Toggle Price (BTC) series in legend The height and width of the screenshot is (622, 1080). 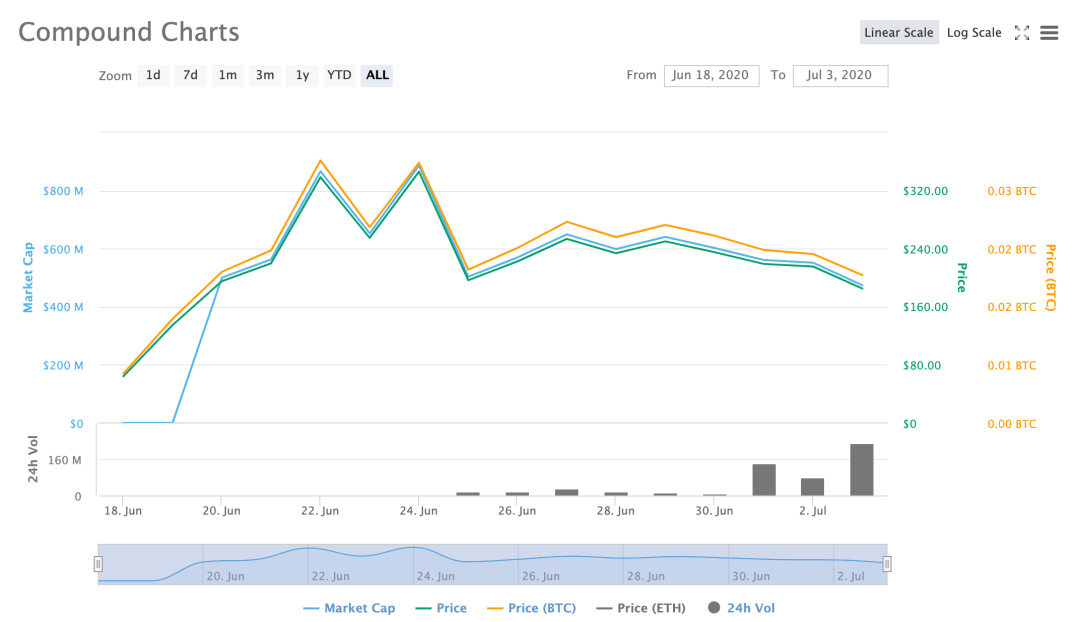tap(531, 608)
